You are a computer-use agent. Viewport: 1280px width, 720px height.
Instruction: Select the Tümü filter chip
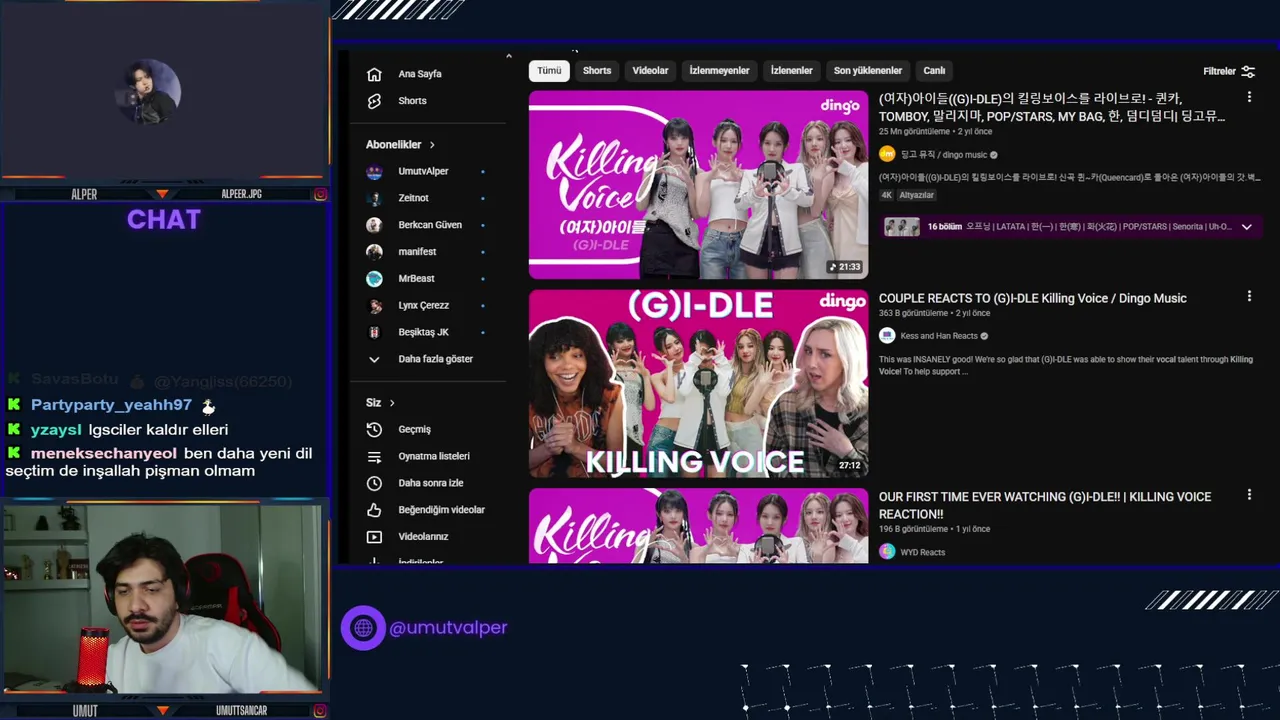pos(549,71)
